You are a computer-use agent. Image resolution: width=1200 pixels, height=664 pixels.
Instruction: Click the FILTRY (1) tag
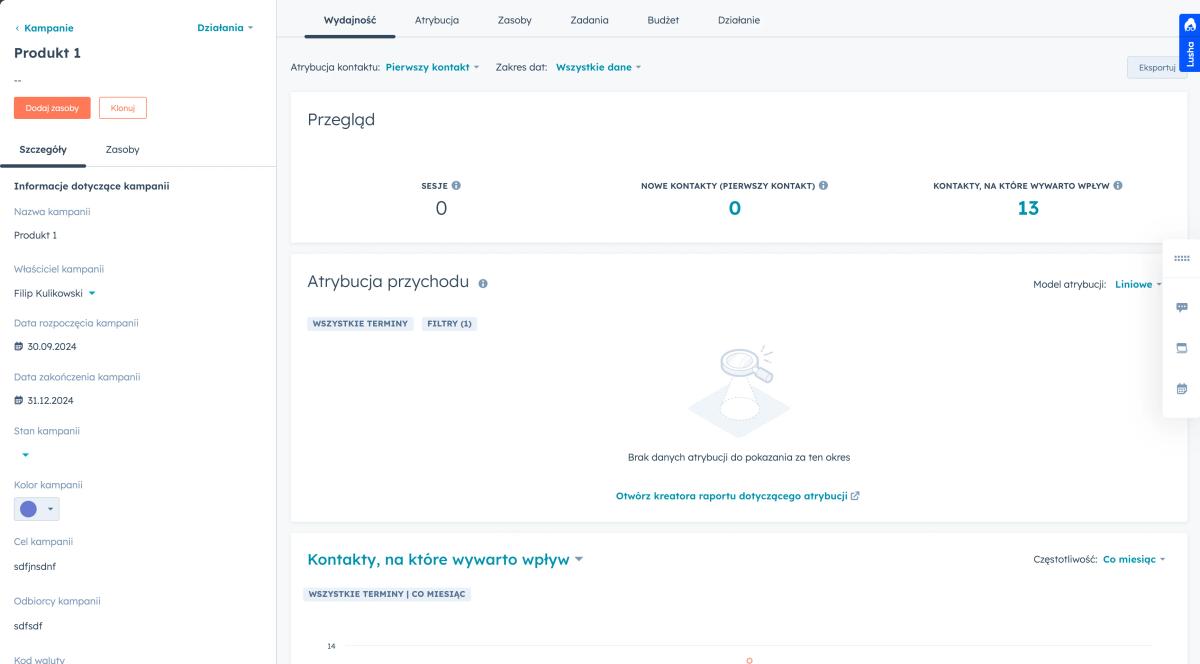pos(449,324)
